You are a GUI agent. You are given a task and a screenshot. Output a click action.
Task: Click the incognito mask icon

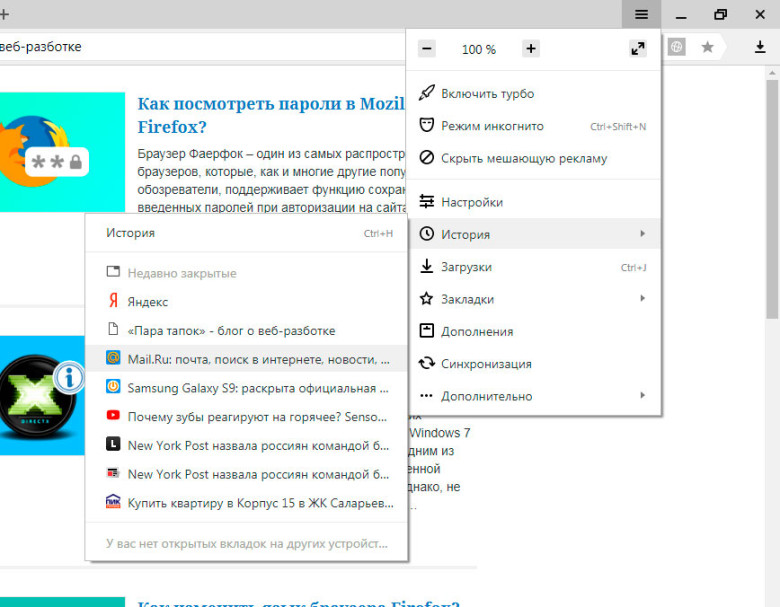[x=426, y=125]
